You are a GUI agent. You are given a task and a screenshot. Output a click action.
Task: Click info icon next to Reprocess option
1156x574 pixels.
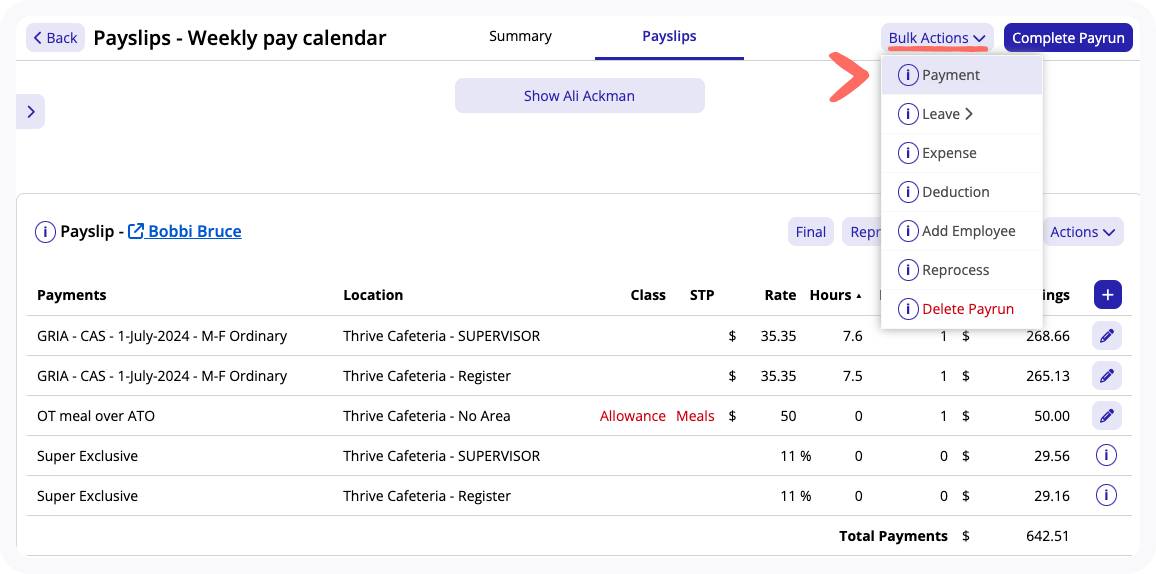pos(907,270)
